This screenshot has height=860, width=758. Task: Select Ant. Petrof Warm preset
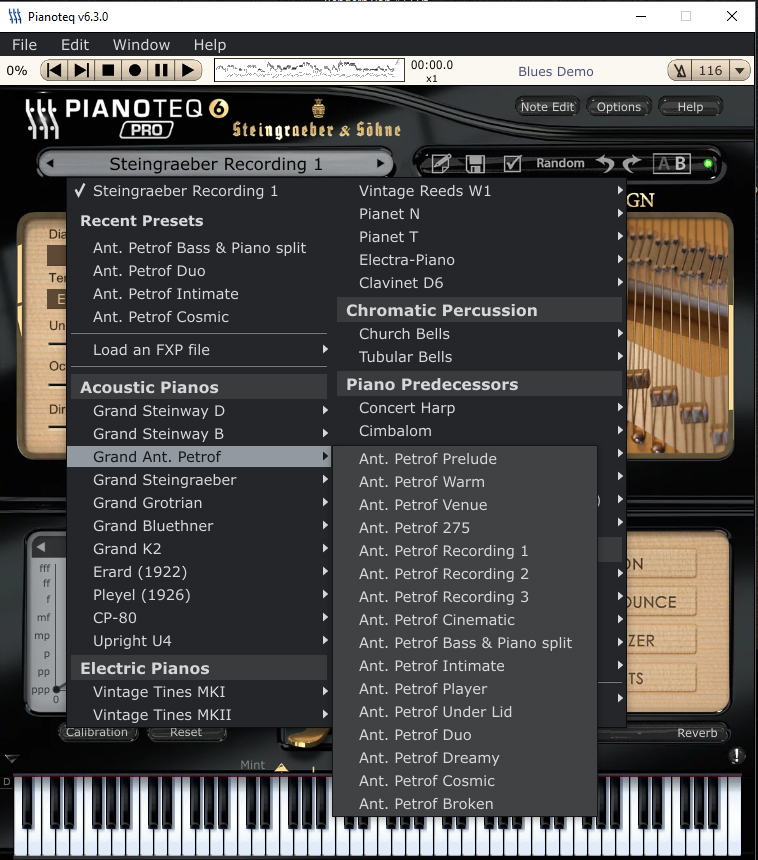coord(465,482)
